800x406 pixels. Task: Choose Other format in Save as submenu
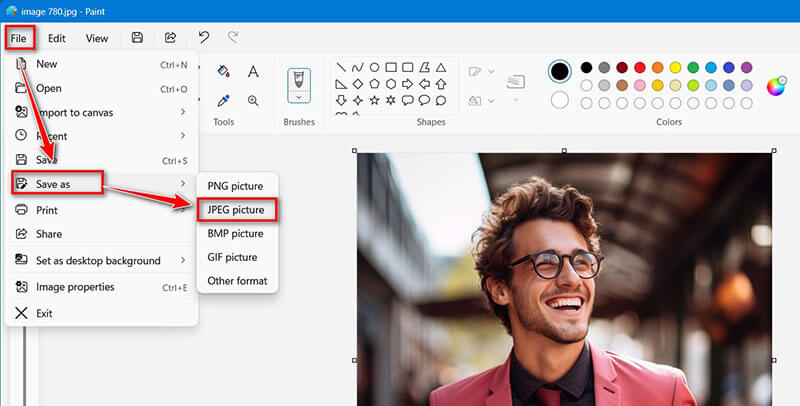(237, 281)
